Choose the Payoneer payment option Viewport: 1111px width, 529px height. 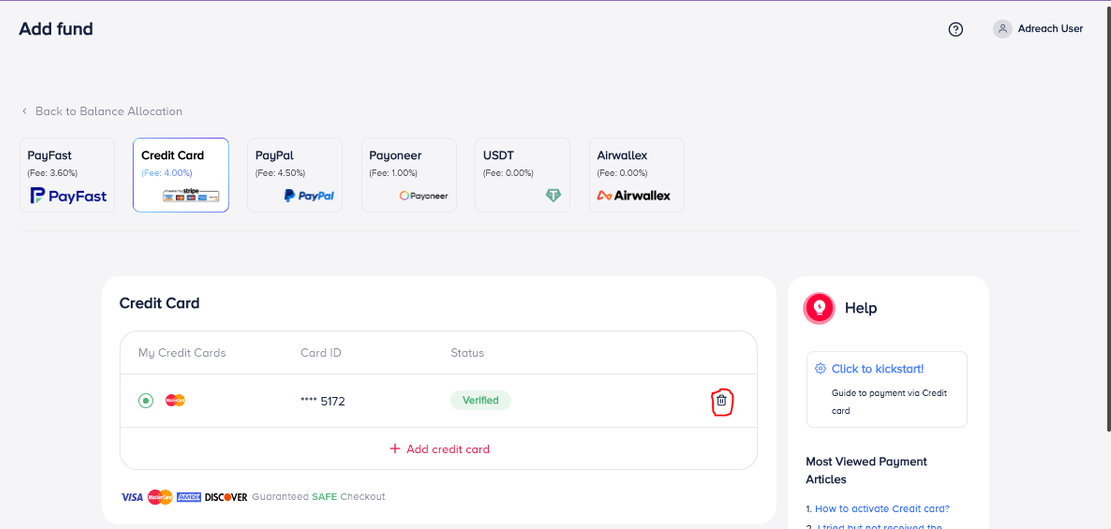[x=409, y=175]
